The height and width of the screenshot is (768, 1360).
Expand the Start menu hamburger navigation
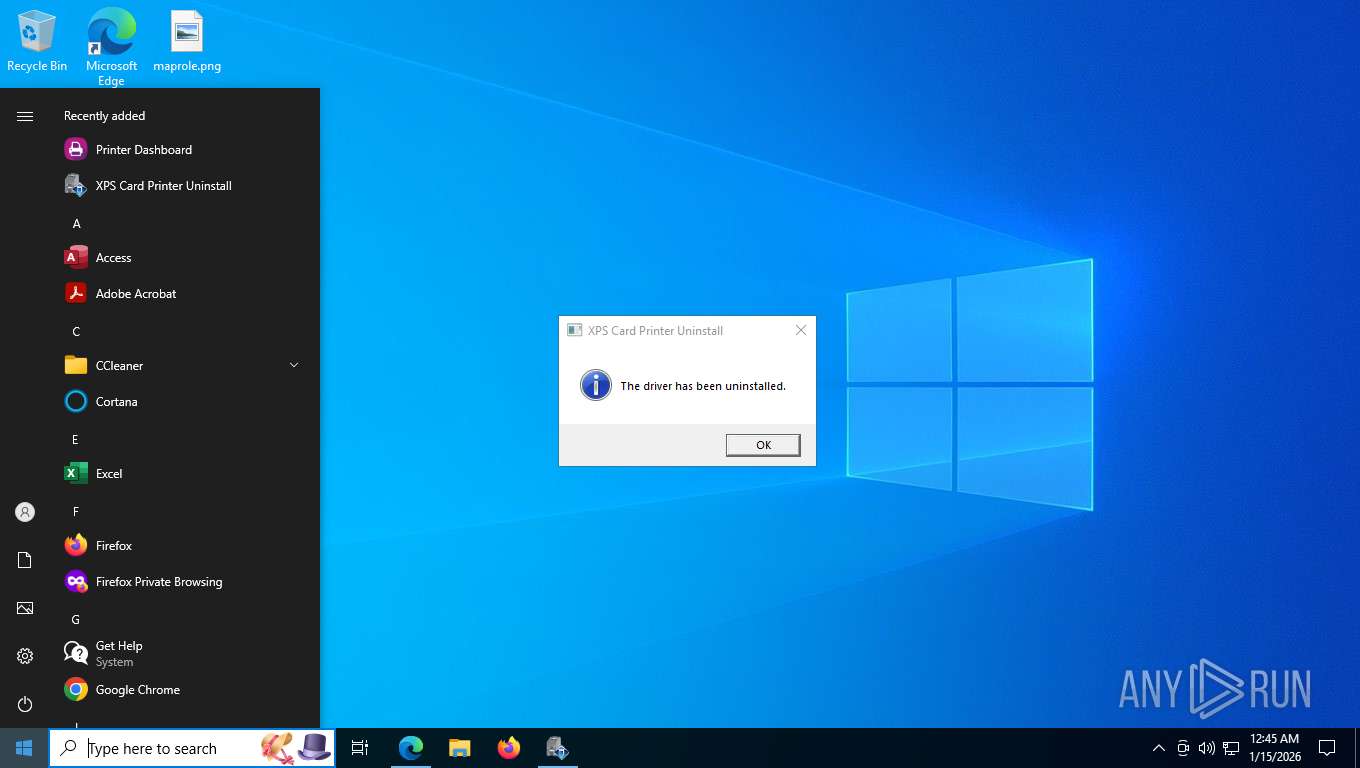pos(25,116)
